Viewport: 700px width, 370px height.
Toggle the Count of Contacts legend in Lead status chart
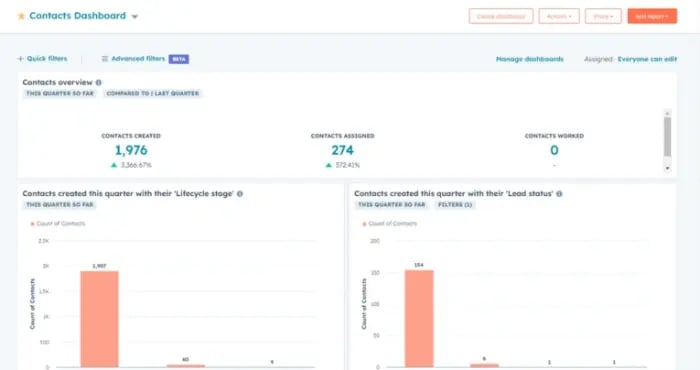tap(390, 224)
